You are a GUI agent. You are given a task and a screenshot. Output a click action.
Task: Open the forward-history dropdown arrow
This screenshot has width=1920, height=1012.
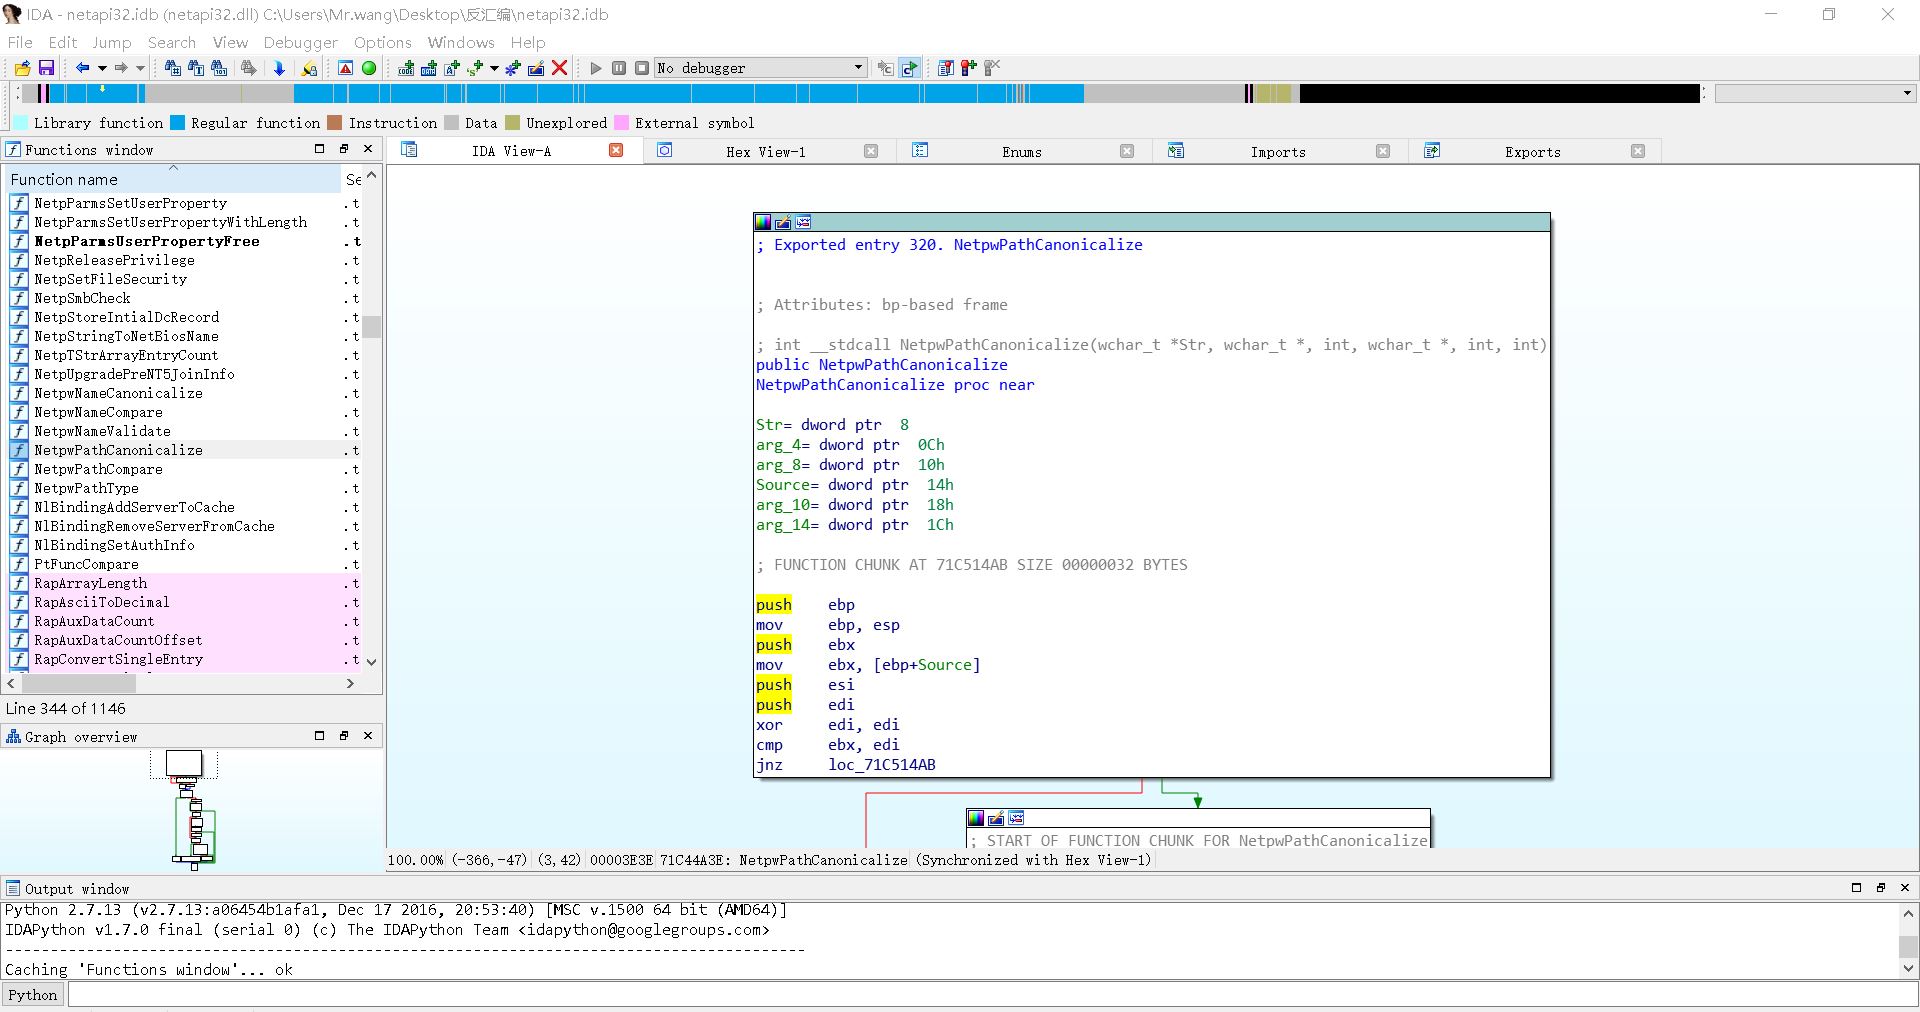140,68
